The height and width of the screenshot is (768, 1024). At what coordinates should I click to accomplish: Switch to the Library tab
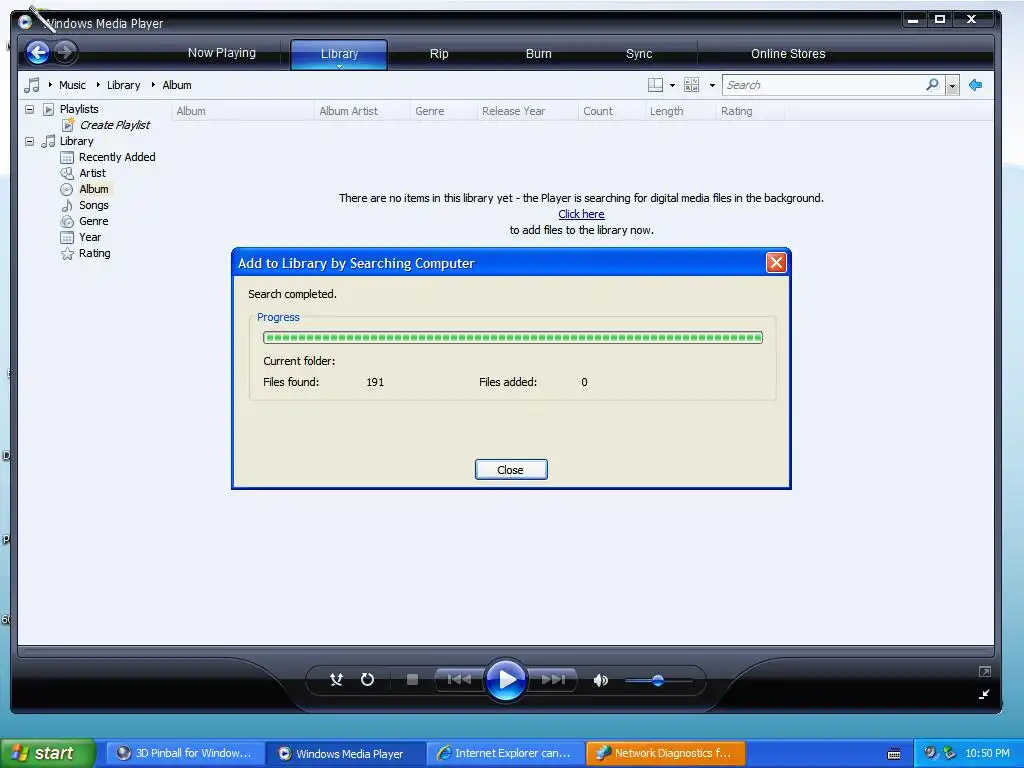(x=339, y=54)
